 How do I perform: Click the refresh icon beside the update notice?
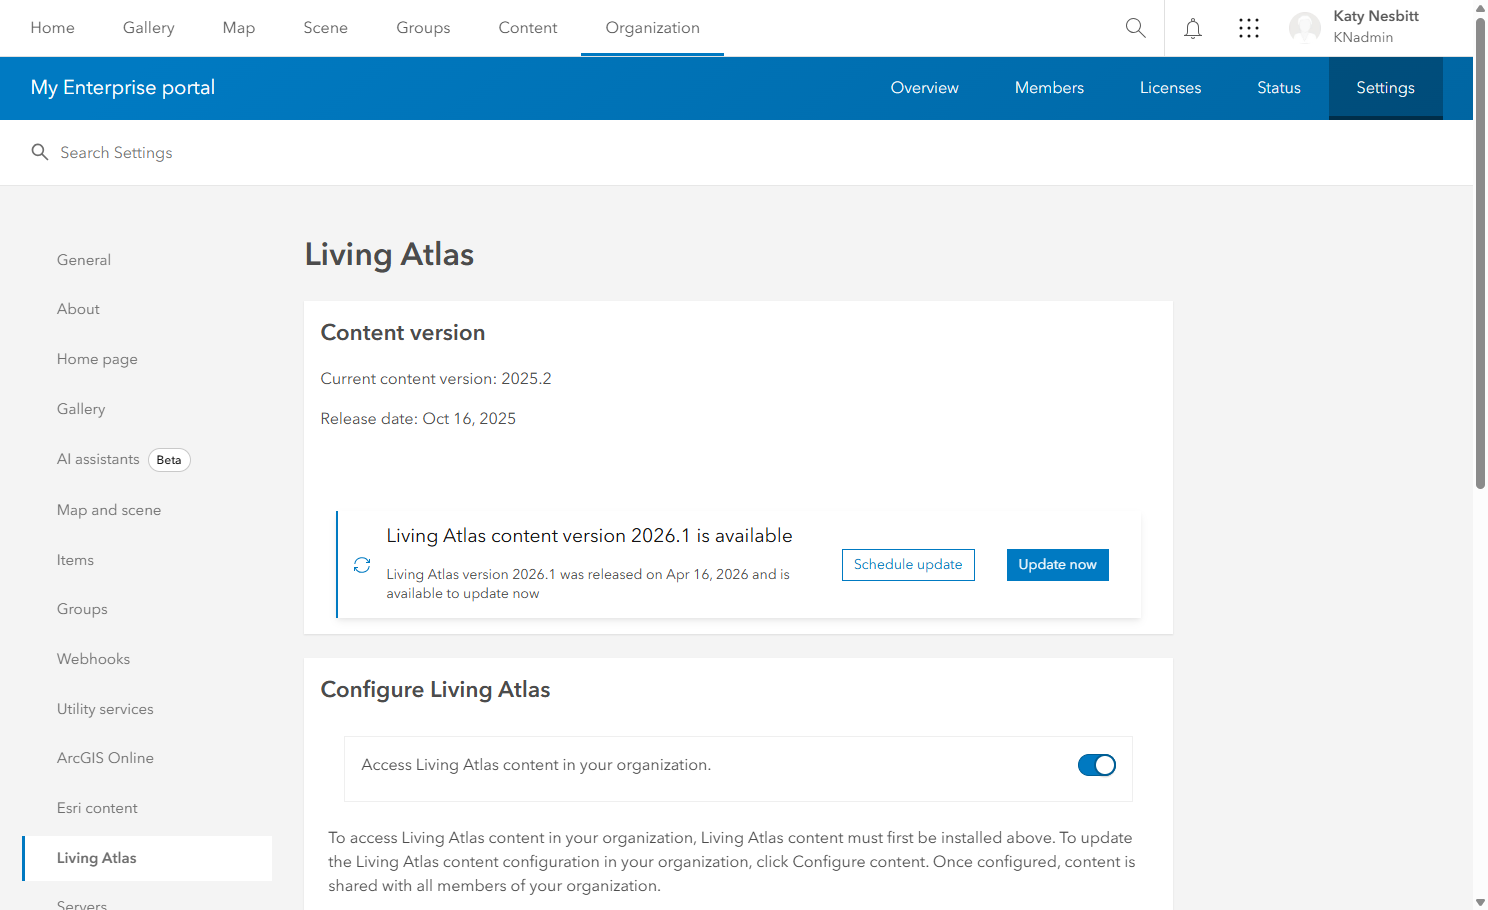coord(361,565)
